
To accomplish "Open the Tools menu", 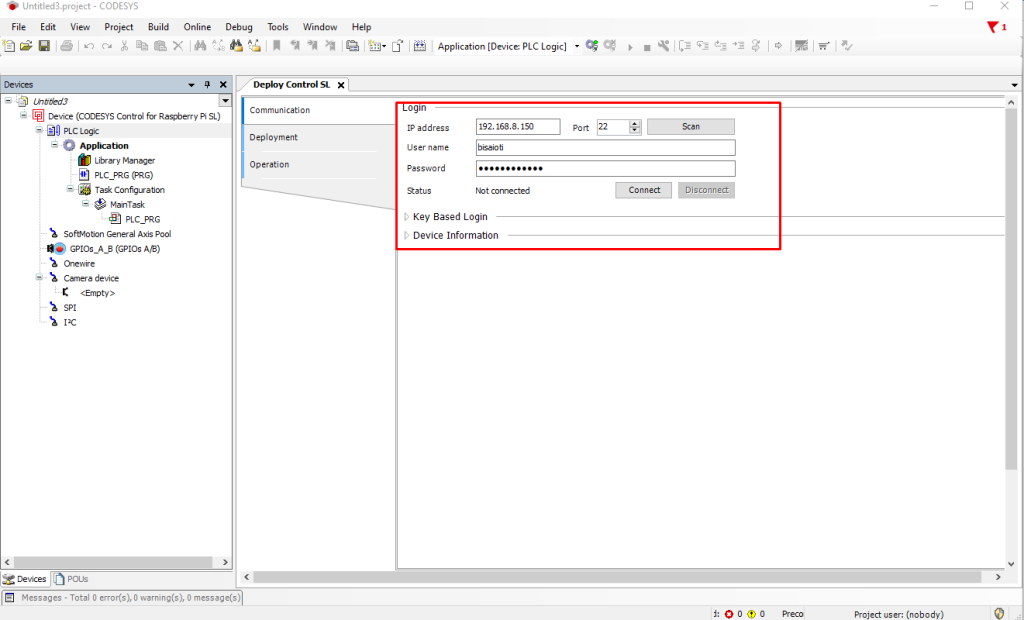I will click(x=278, y=27).
